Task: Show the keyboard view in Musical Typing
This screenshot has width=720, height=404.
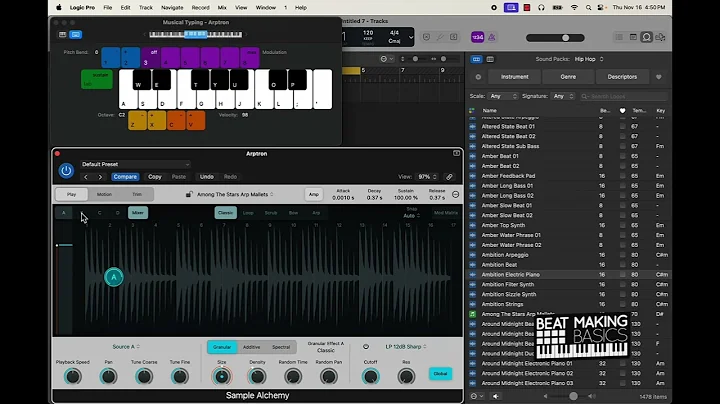Action: [x=62, y=34]
